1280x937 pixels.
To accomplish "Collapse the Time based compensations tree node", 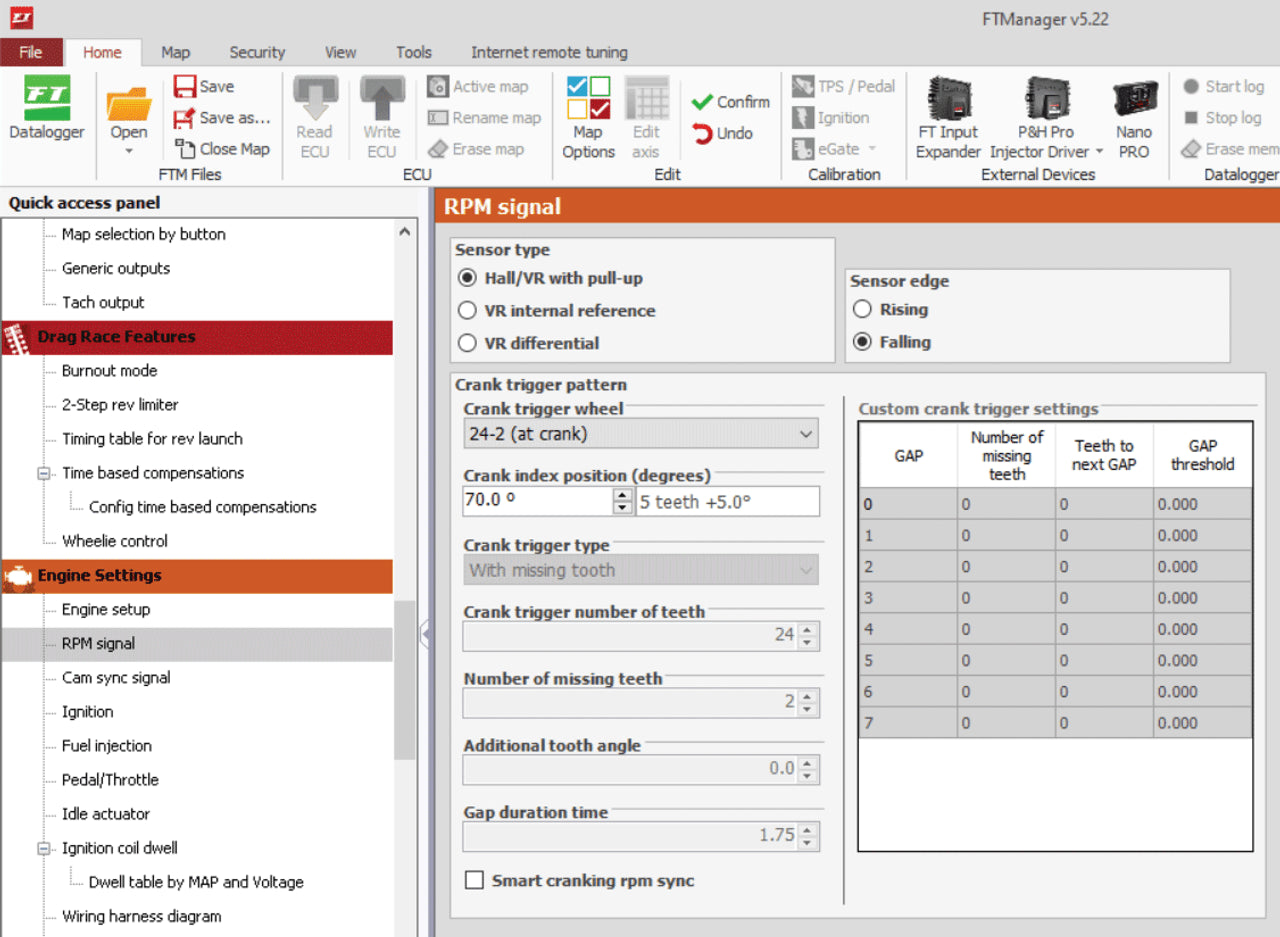I will 44,473.
